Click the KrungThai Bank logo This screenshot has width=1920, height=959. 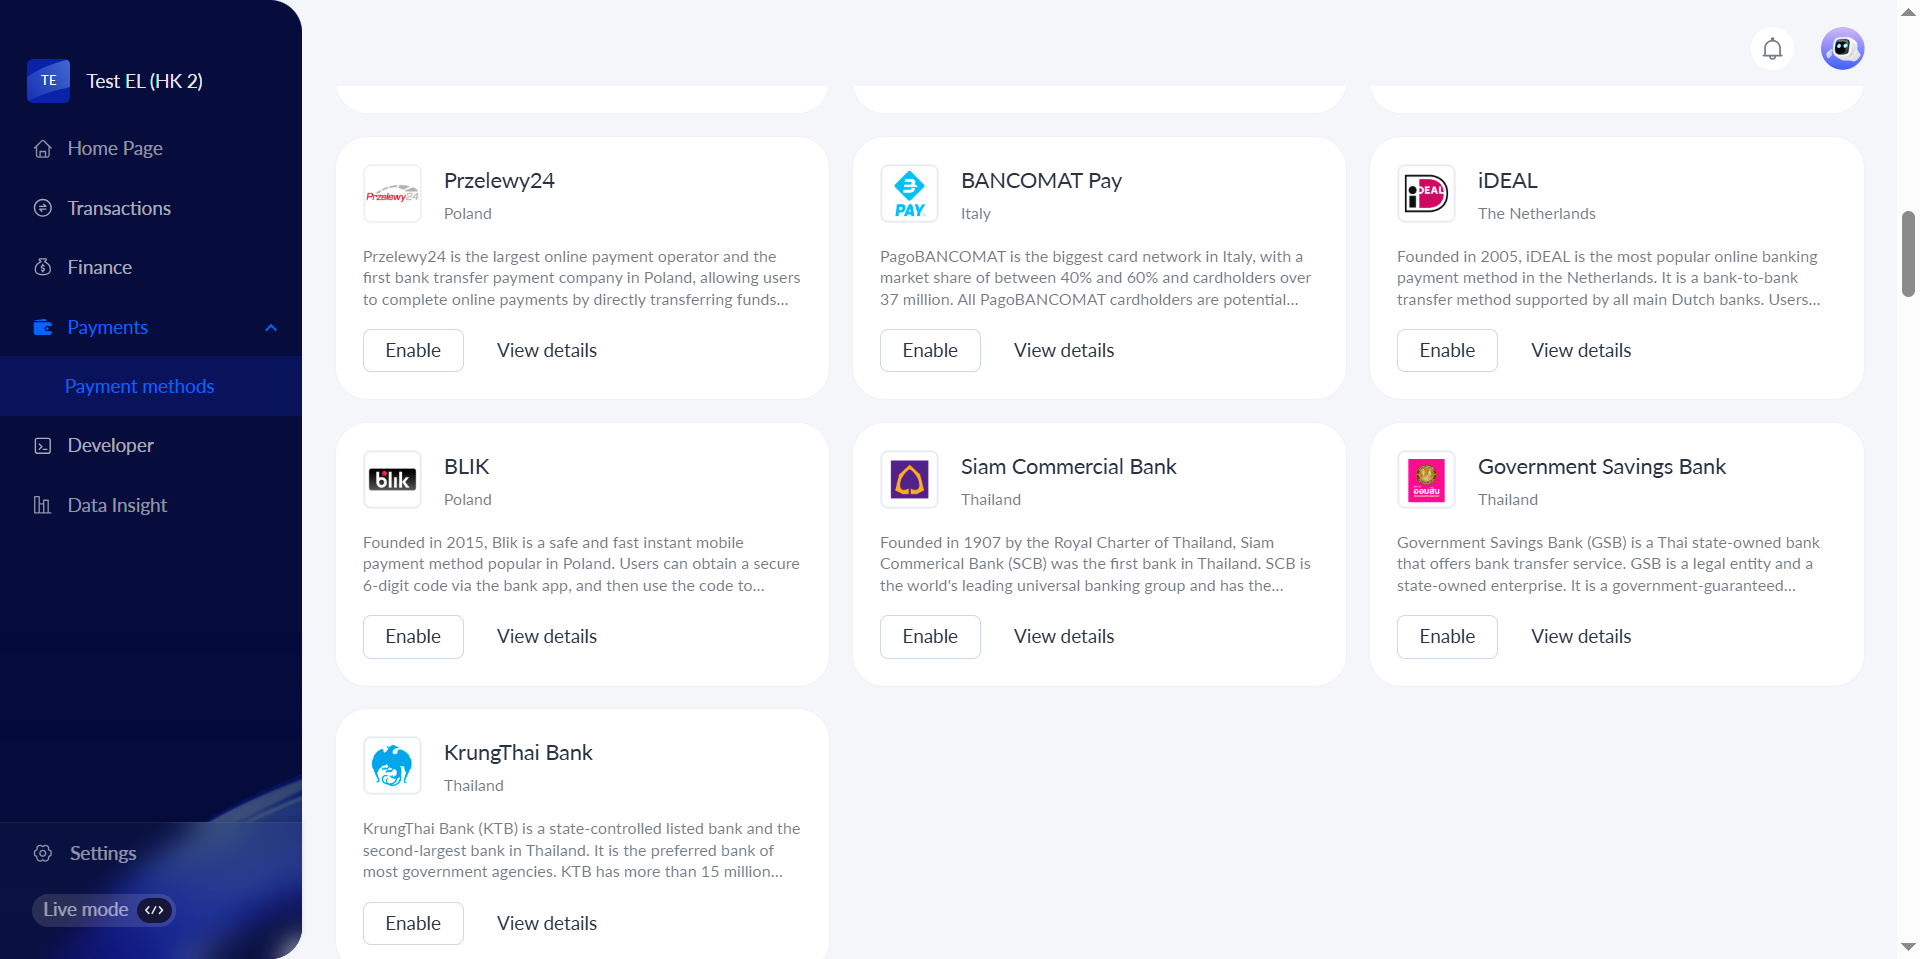[392, 766]
